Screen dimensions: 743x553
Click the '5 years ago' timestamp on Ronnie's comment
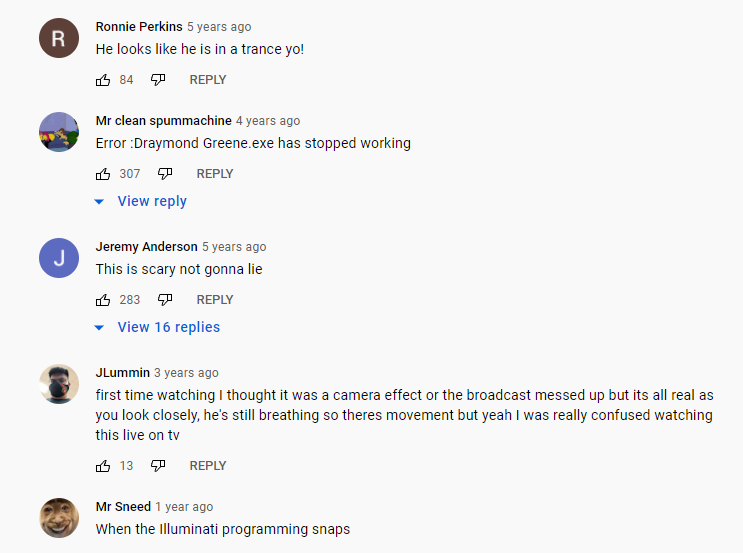click(x=219, y=27)
